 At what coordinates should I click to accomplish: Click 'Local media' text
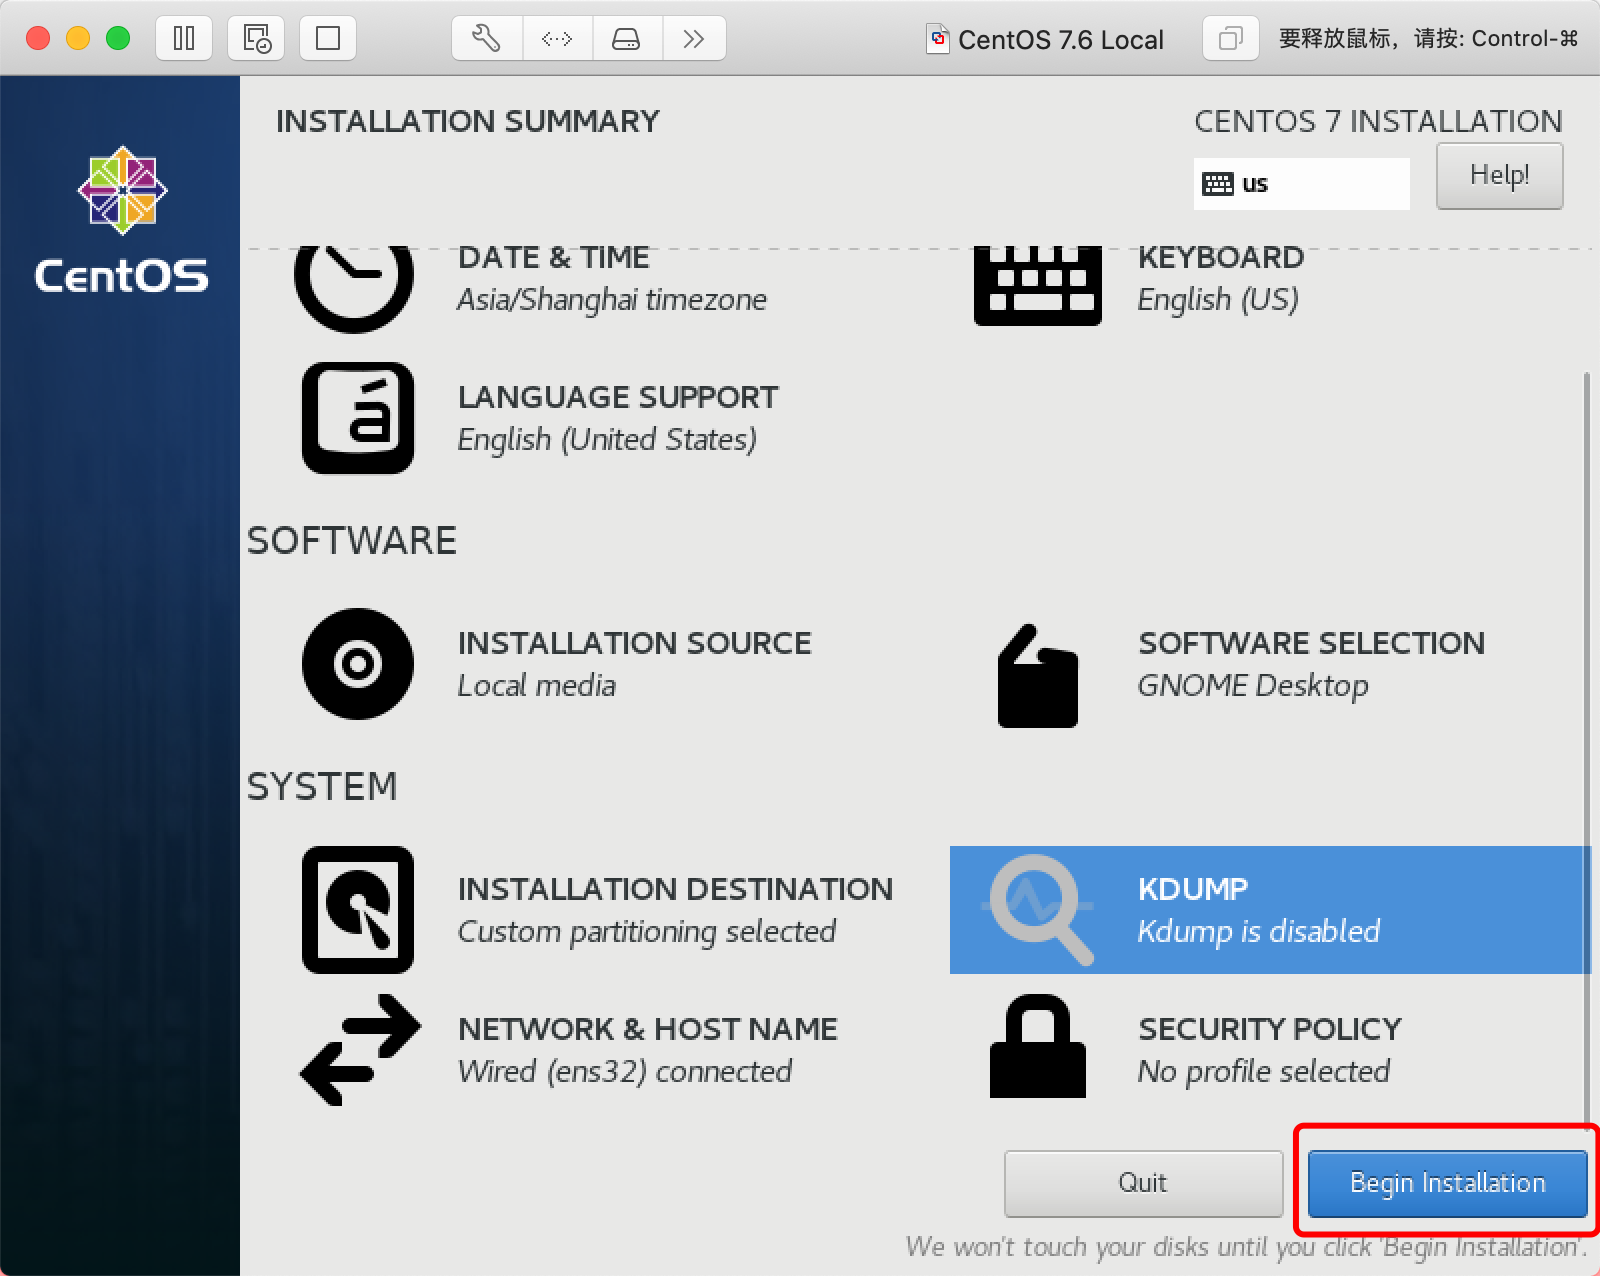[x=537, y=686]
